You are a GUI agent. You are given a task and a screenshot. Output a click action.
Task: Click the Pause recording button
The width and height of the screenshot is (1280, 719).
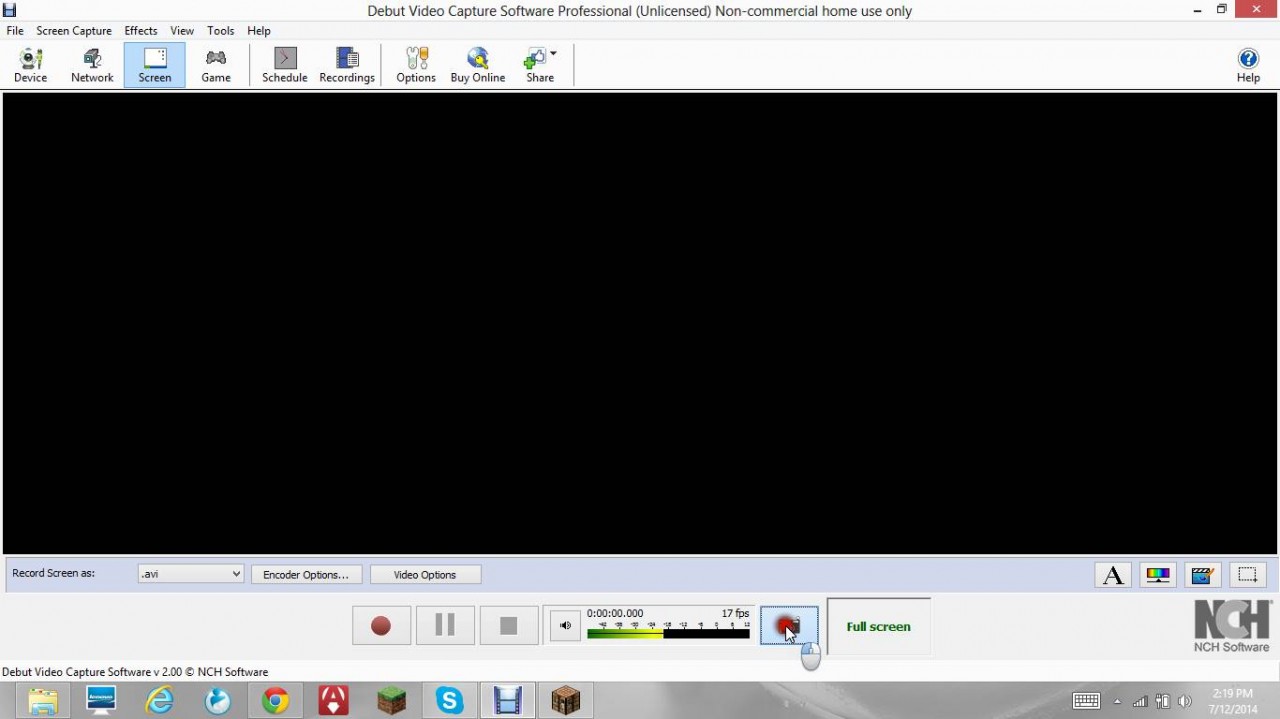tap(445, 626)
